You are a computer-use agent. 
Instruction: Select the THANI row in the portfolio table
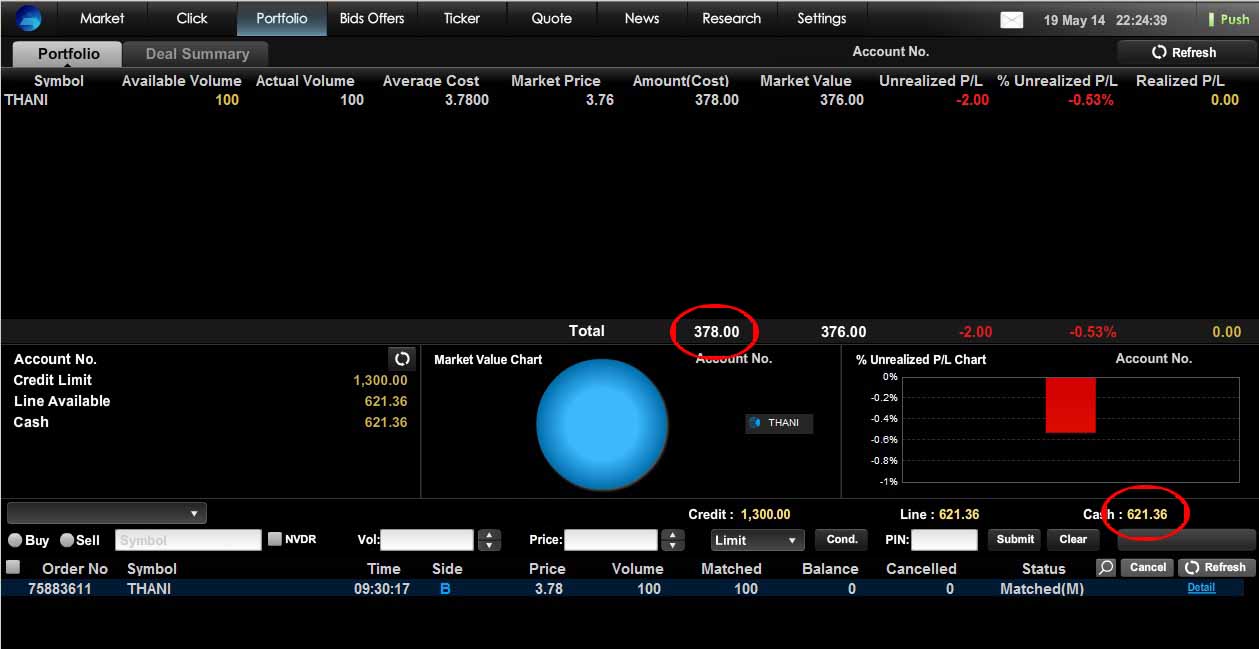click(x=629, y=100)
